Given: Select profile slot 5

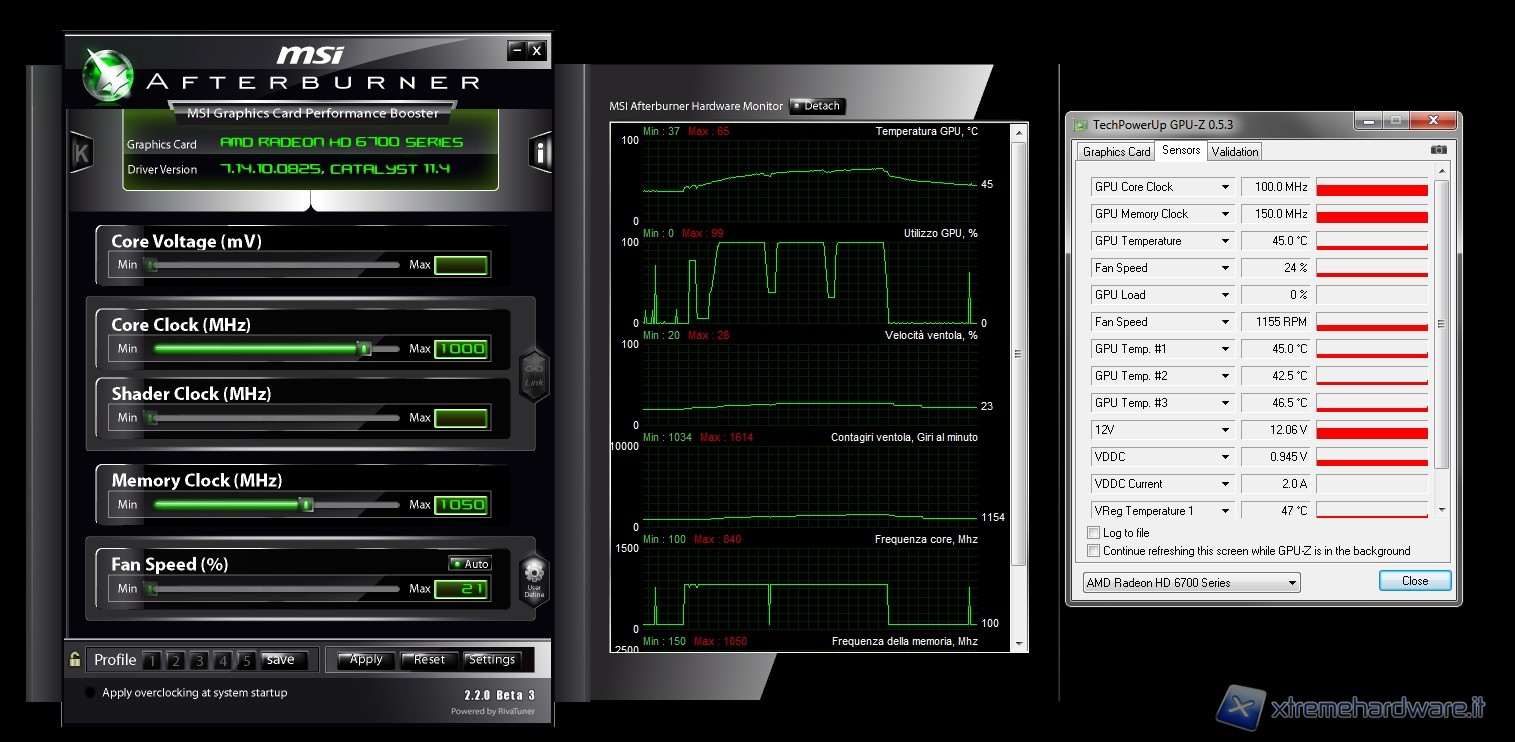Looking at the screenshot, I should tap(246, 660).
